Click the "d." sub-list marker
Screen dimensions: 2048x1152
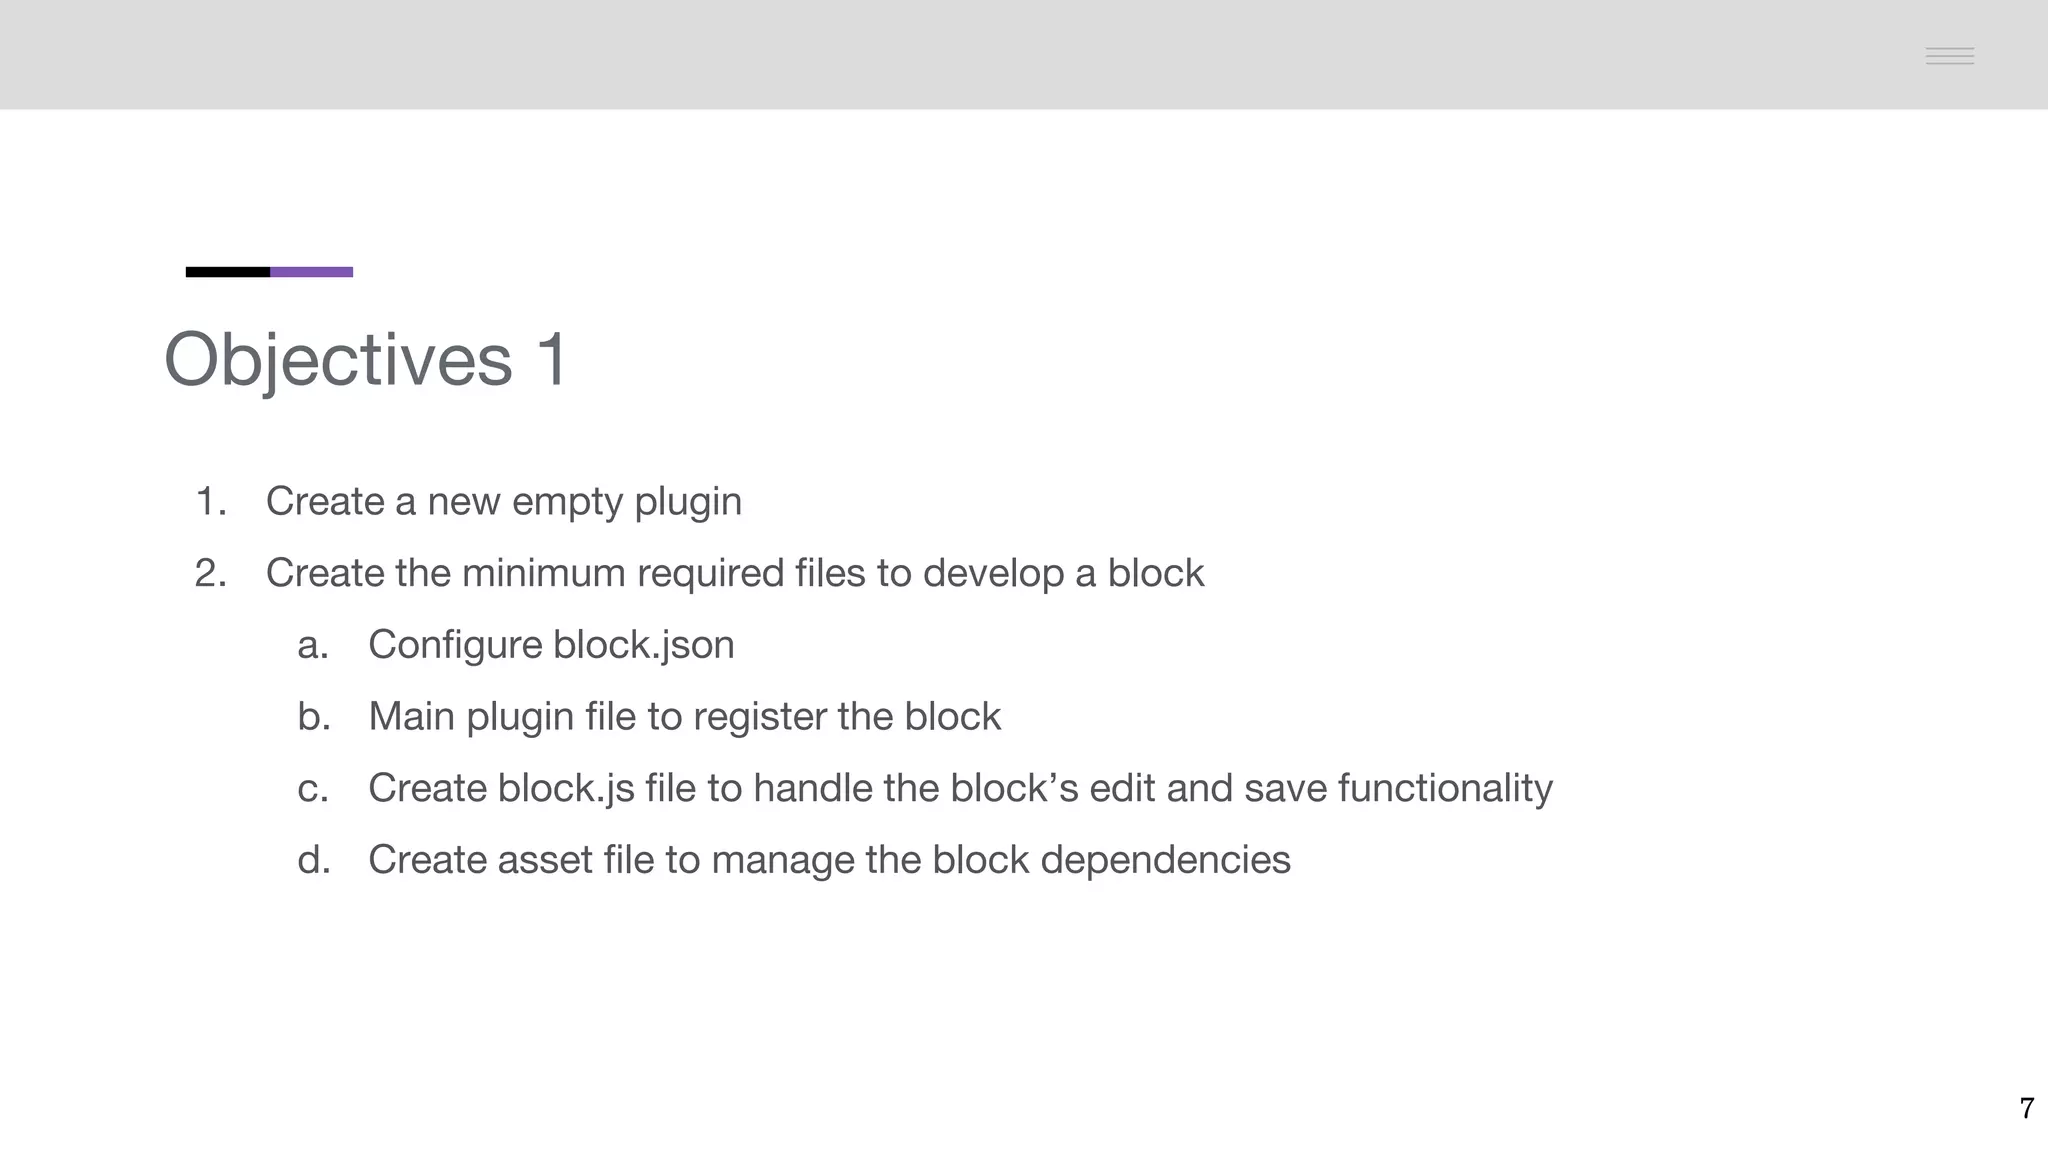tap(314, 860)
